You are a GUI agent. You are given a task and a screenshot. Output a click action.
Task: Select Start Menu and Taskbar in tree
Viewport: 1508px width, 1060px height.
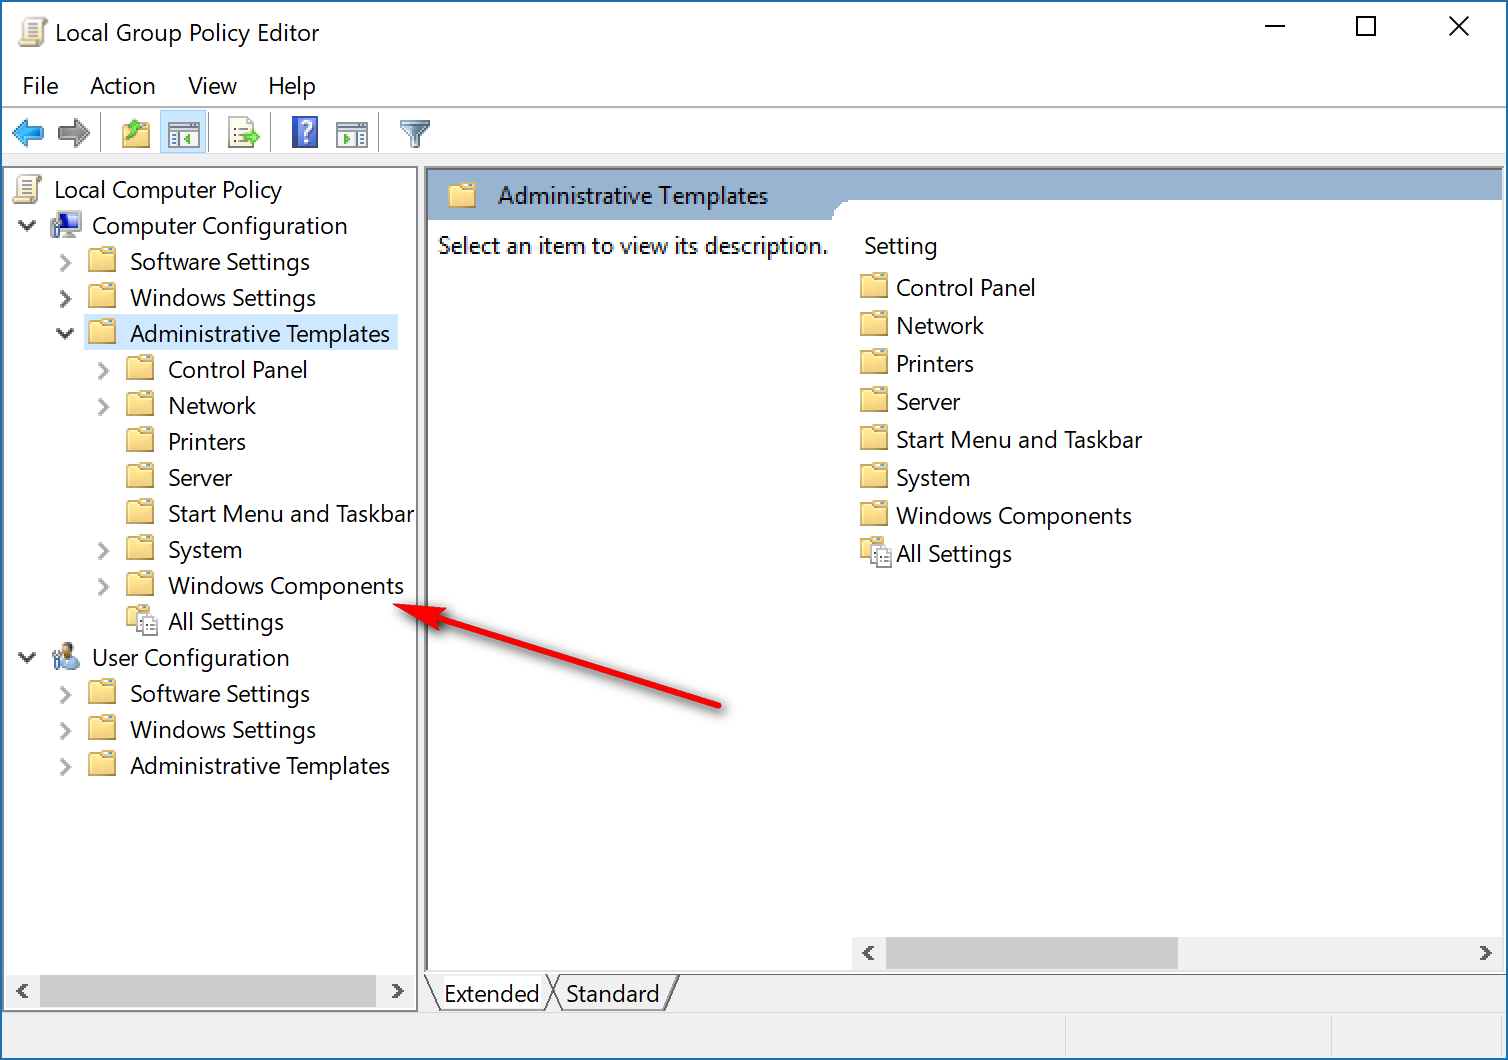(x=290, y=512)
